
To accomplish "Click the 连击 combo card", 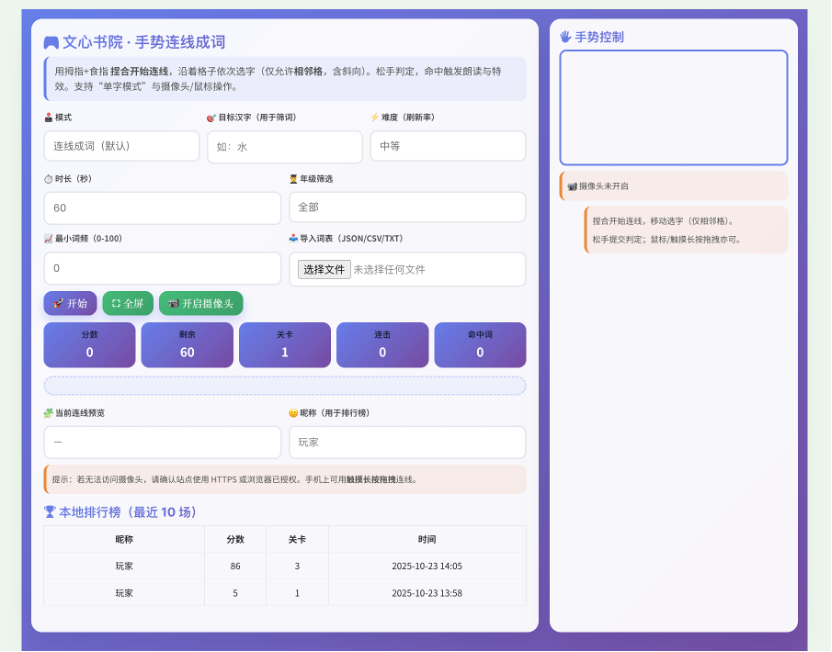I will [383, 345].
